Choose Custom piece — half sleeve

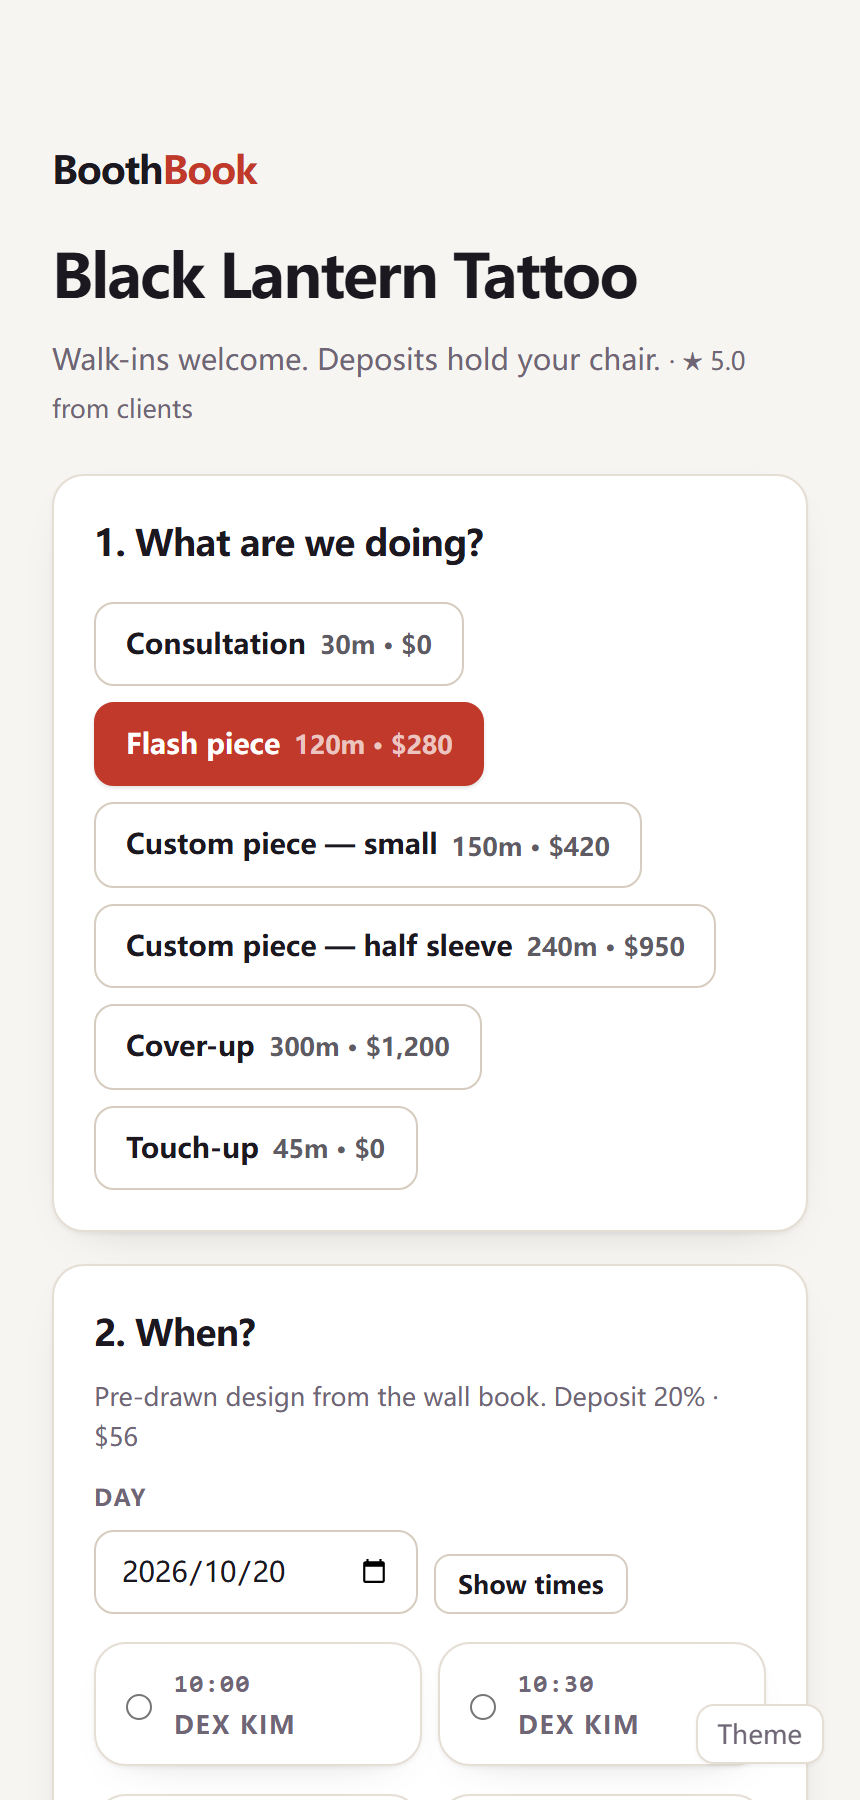(x=405, y=946)
